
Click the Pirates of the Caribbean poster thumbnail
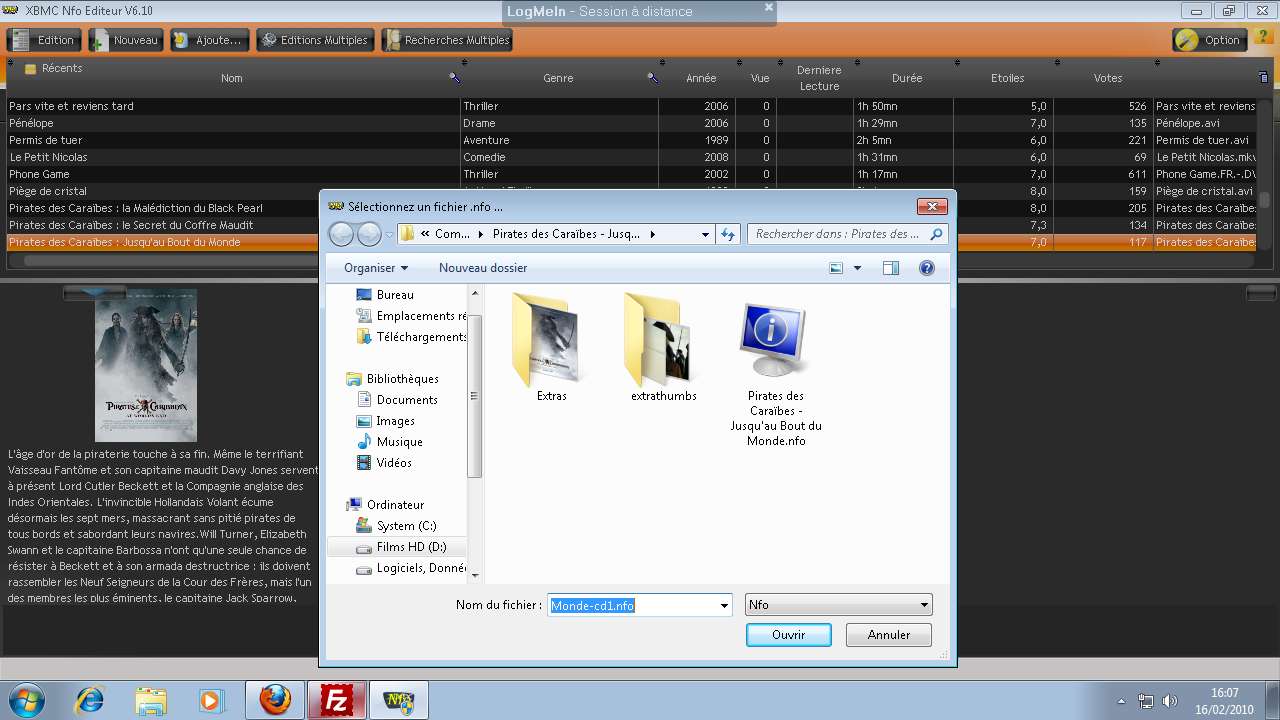(x=146, y=365)
